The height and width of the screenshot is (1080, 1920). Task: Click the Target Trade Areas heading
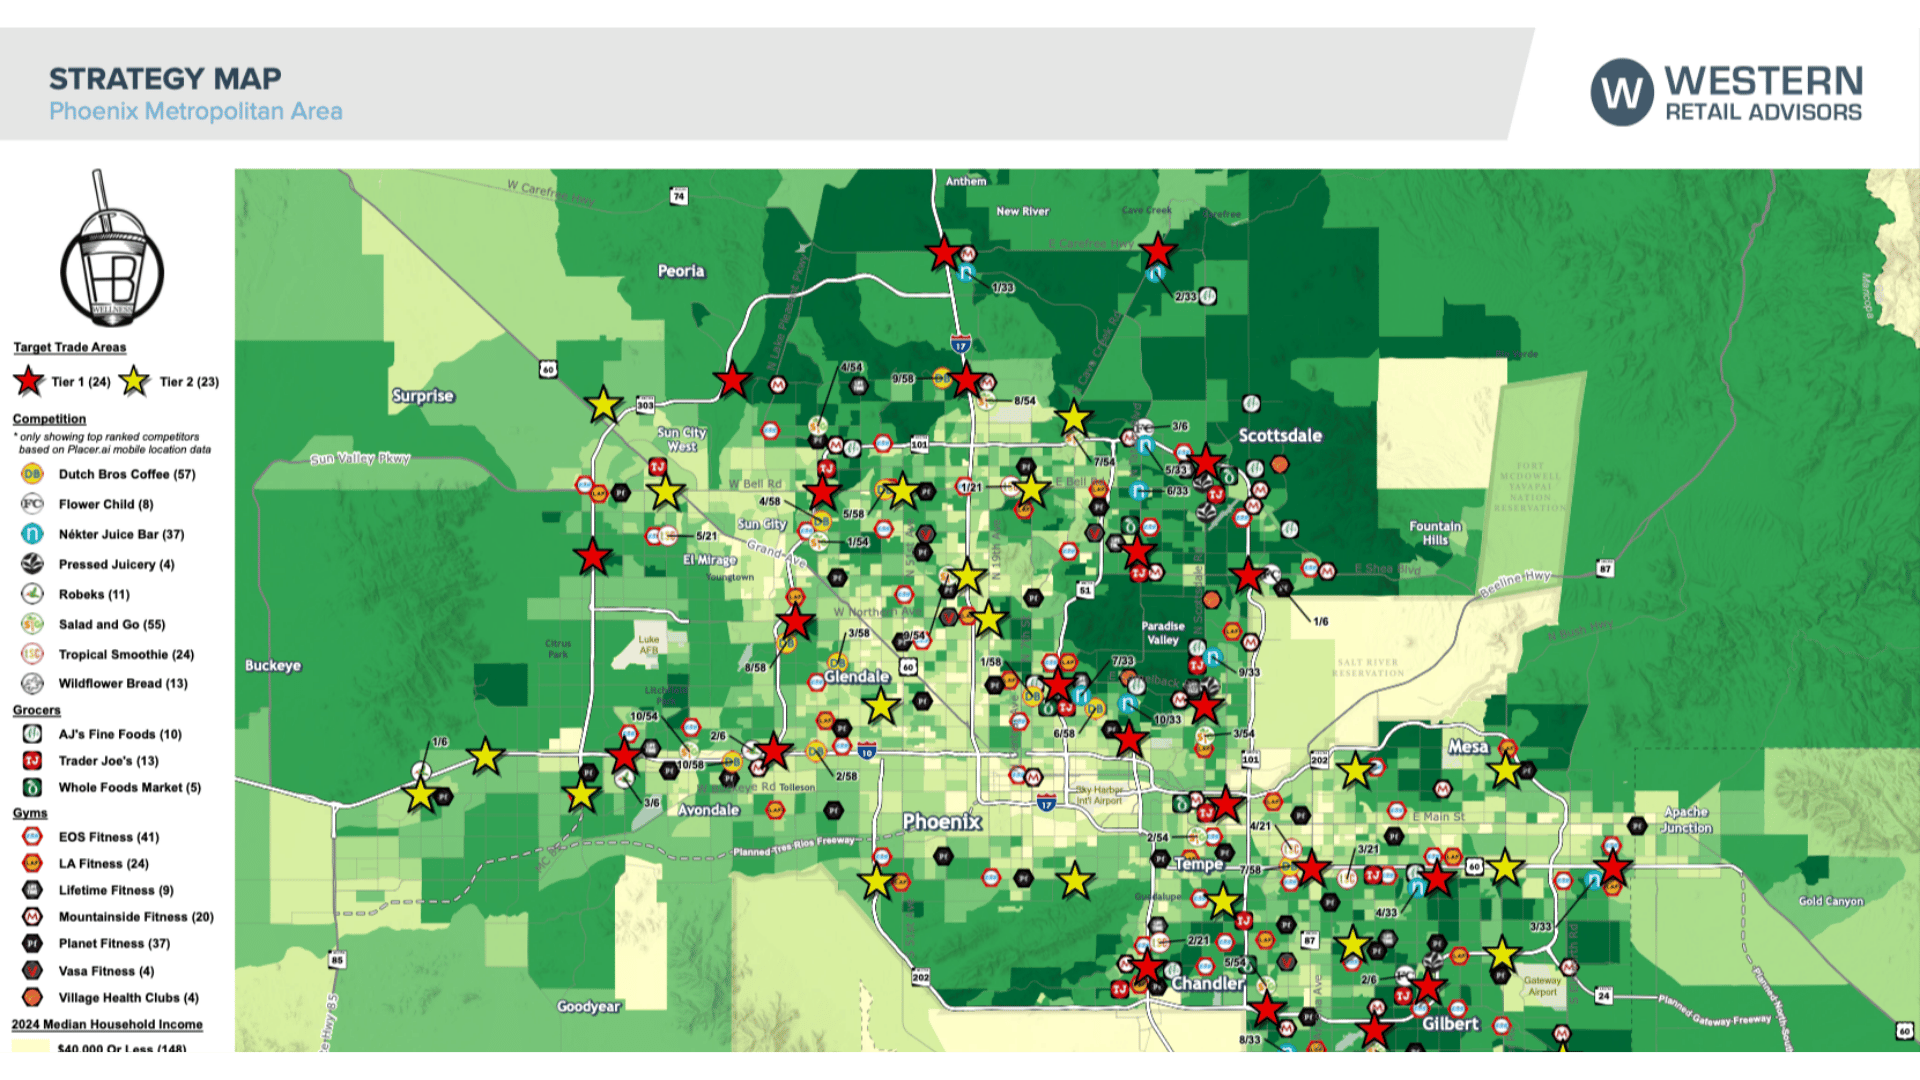[70, 347]
